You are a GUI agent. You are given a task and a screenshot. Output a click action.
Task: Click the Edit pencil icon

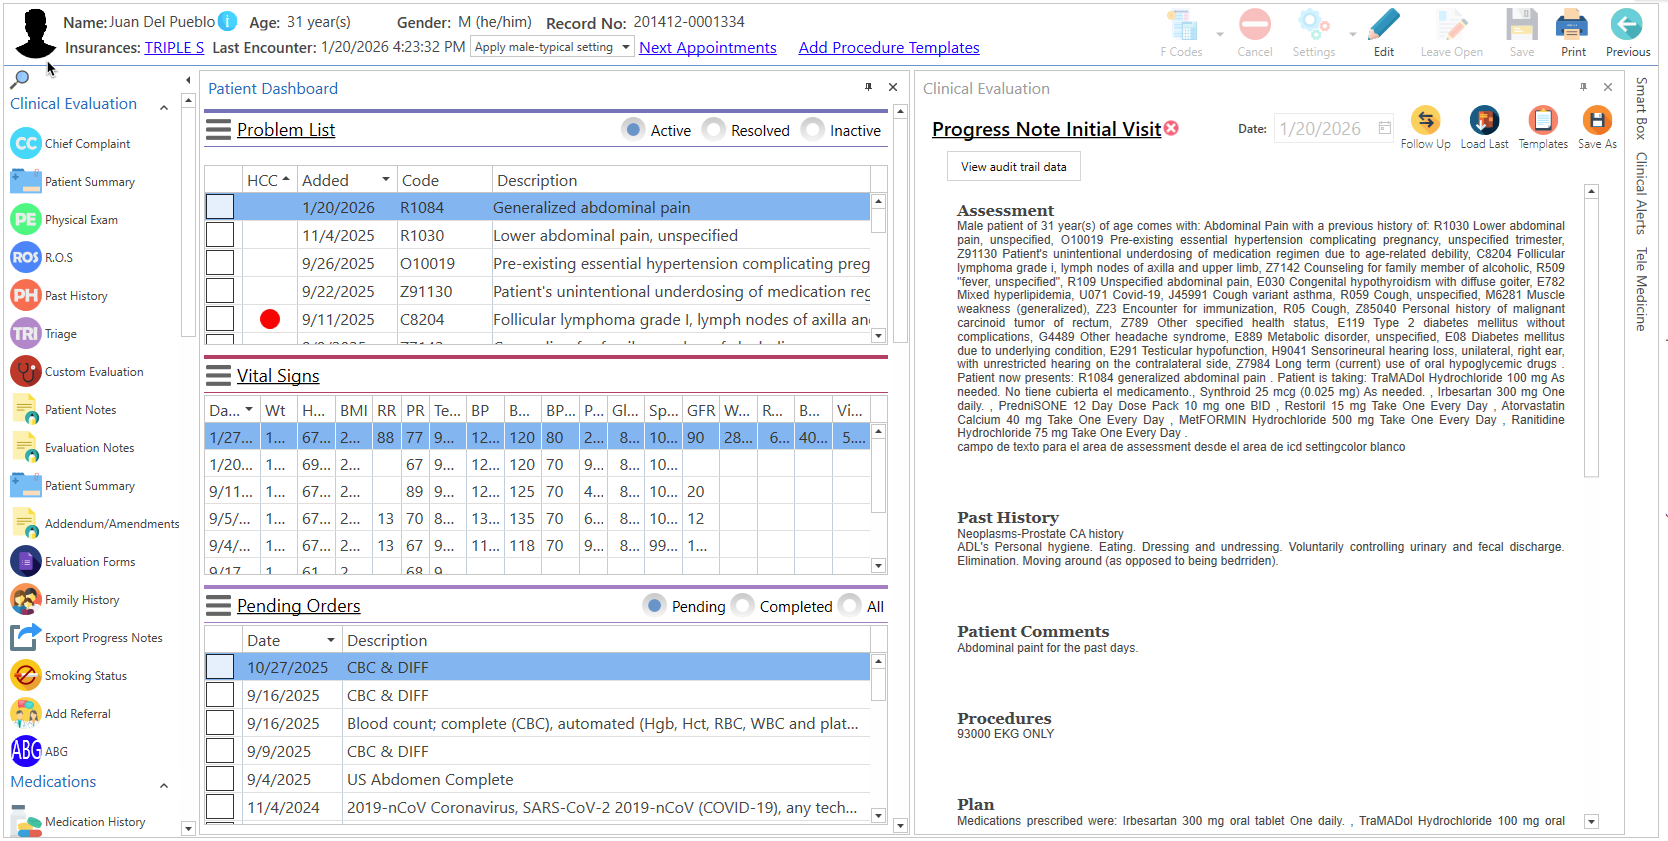coord(1384,25)
